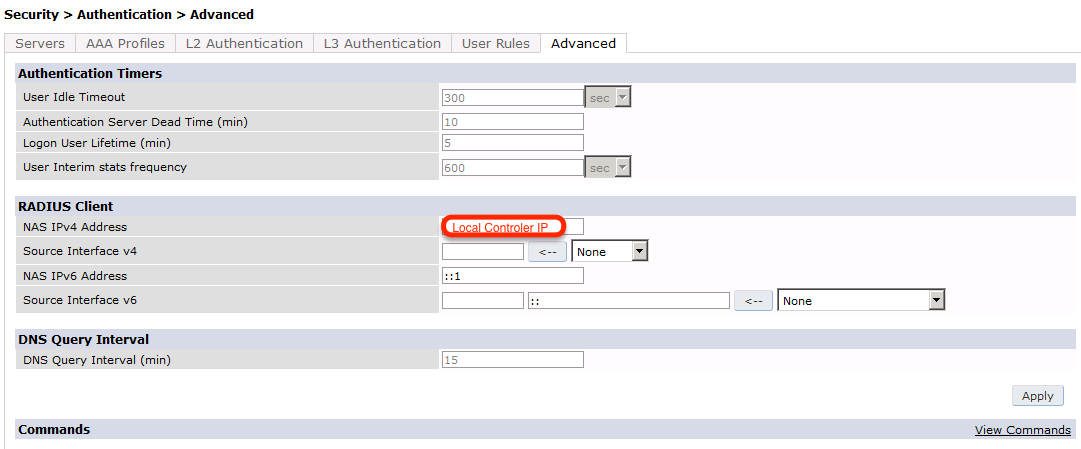Focus the Logon User Lifetime field

[512, 143]
